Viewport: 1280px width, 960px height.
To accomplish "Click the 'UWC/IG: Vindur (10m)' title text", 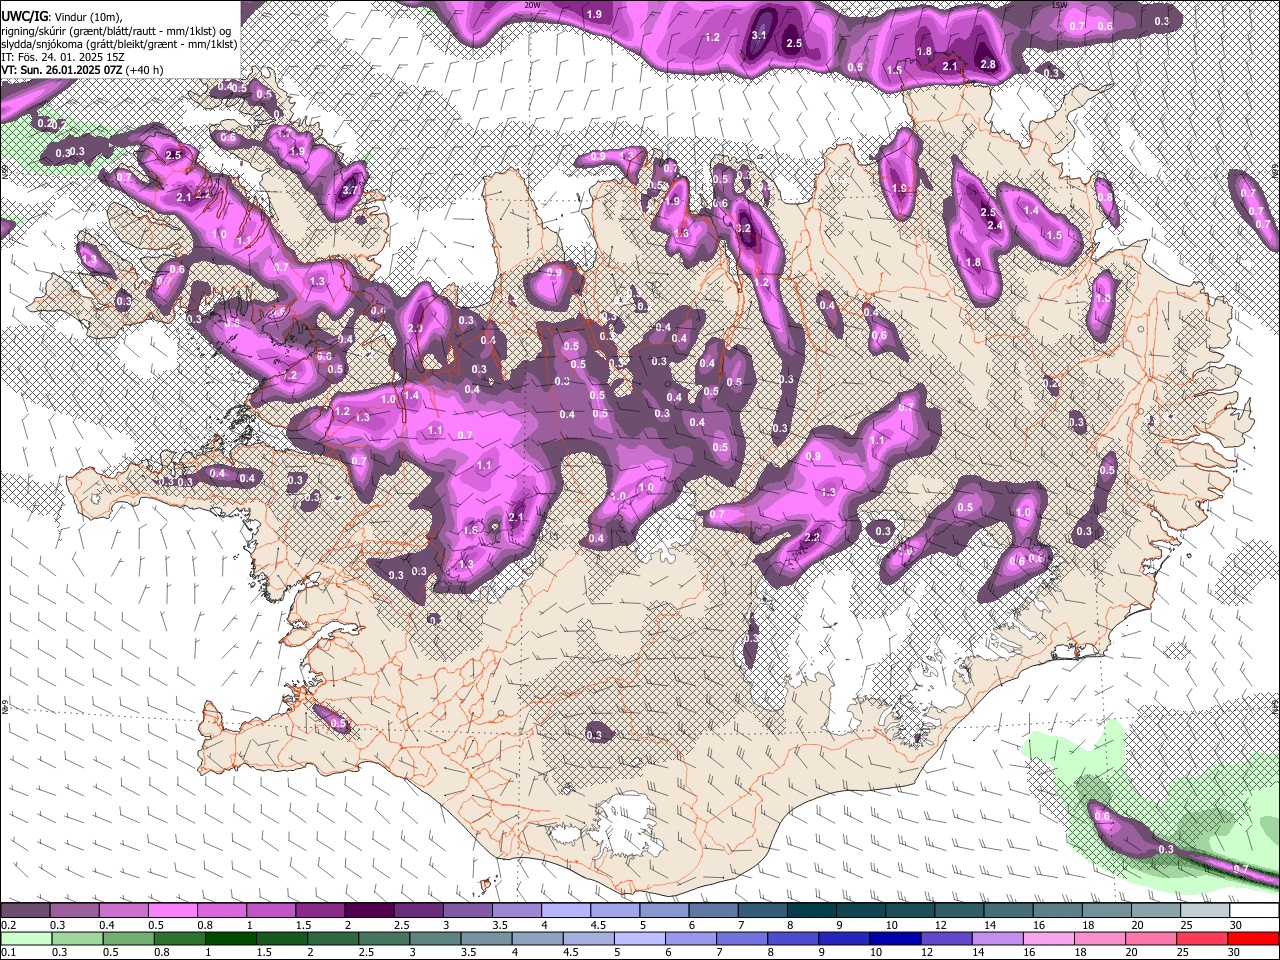I will click(62, 16).
